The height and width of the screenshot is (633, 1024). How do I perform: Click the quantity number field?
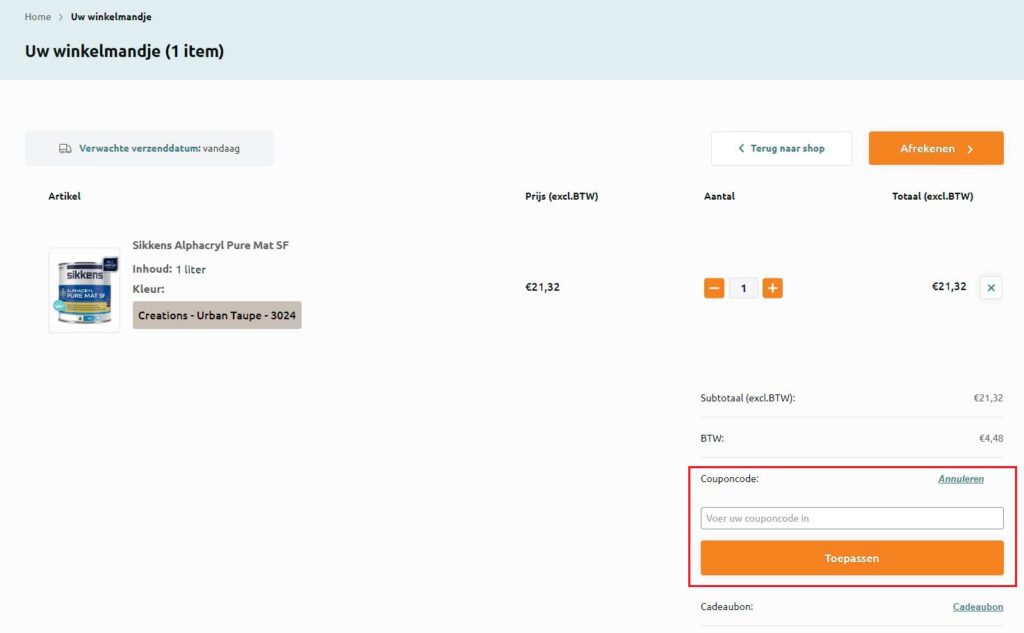tap(743, 288)
